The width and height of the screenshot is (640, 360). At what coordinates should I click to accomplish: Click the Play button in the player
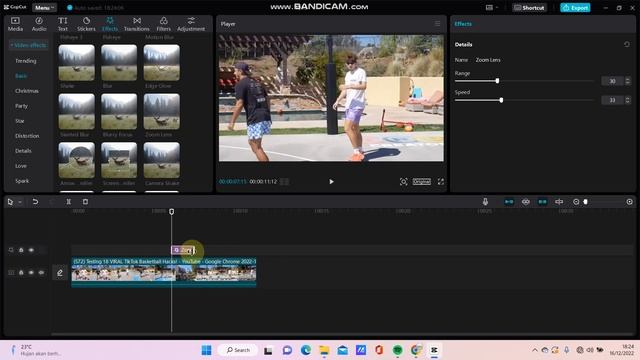point(331,182)
